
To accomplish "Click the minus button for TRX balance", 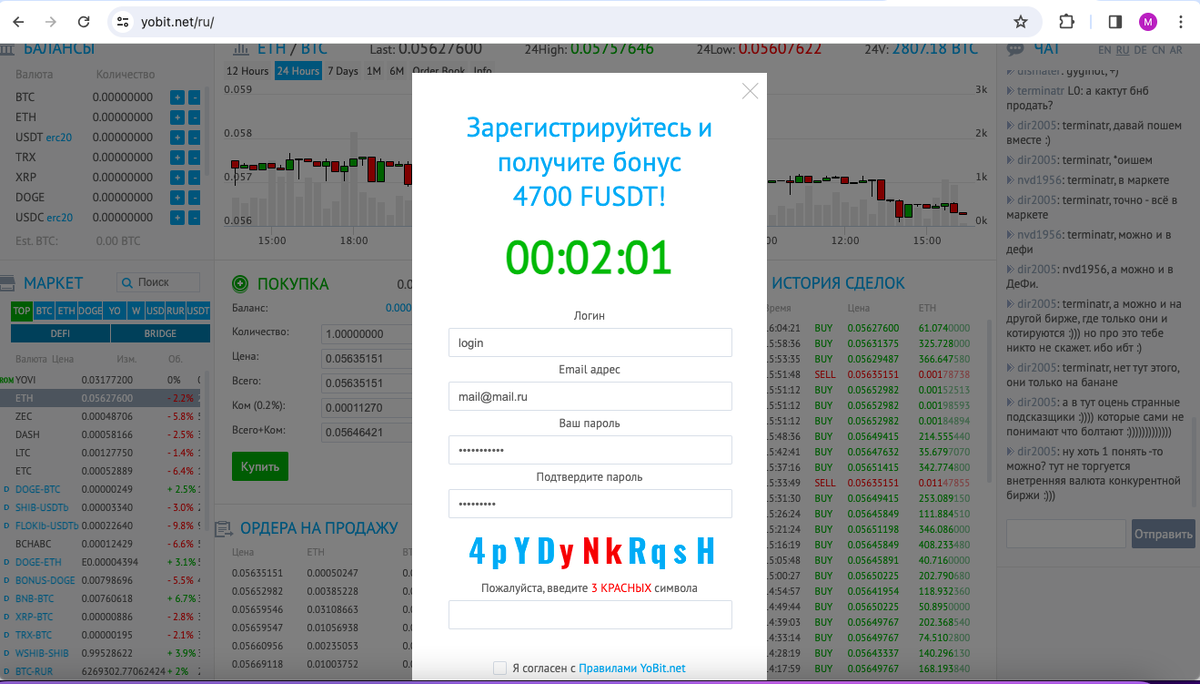I will (194, 157).
